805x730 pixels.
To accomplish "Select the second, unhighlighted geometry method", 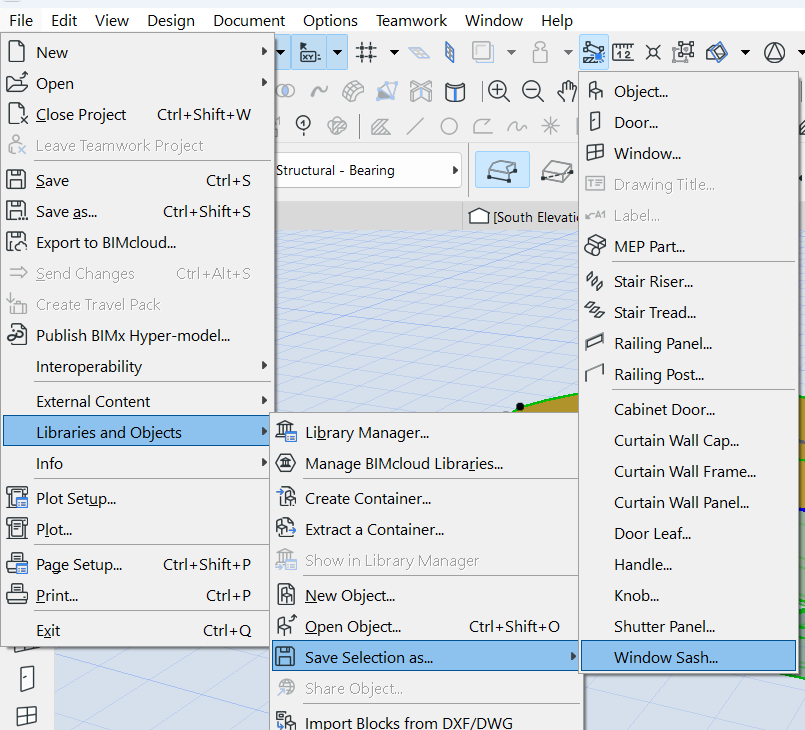I will (557, 170).
